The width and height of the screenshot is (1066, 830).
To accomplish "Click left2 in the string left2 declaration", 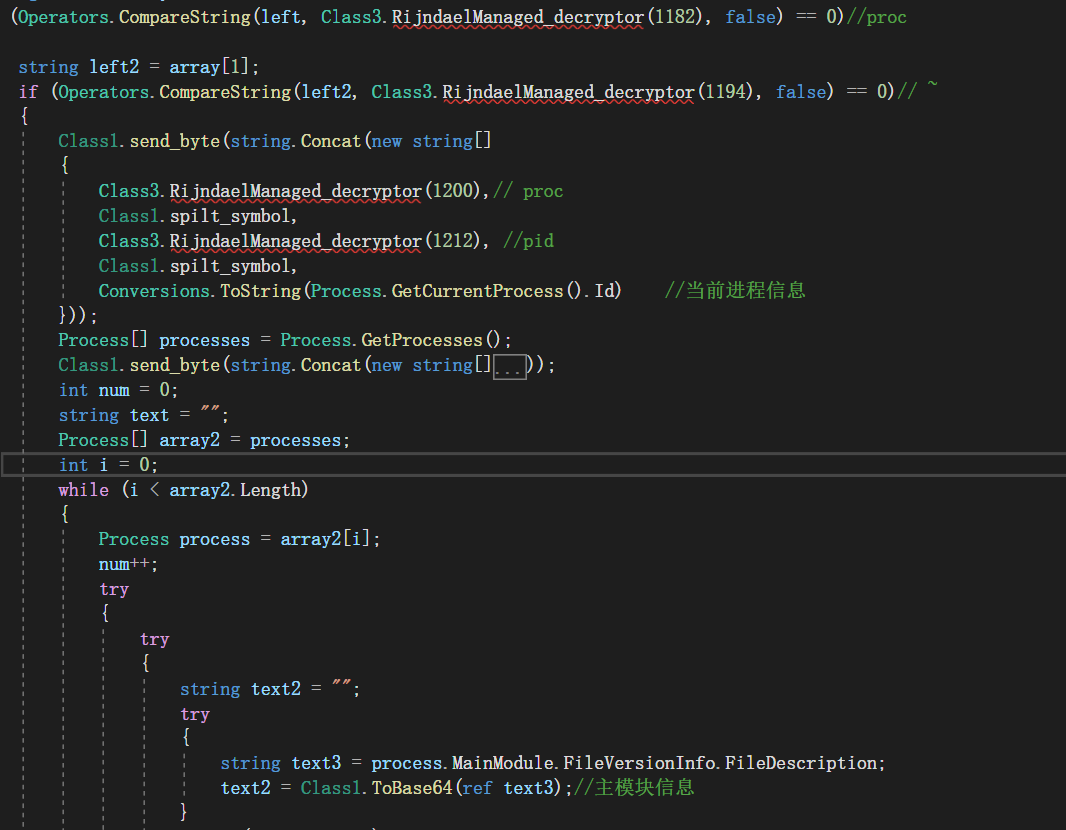I will tap(114, 67).
